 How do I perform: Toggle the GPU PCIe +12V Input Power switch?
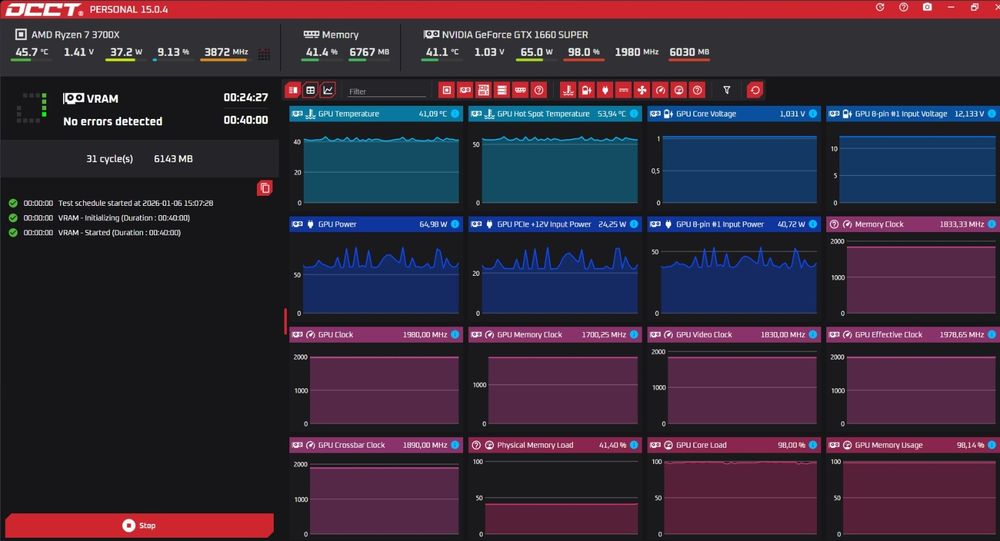coord(634,224)
